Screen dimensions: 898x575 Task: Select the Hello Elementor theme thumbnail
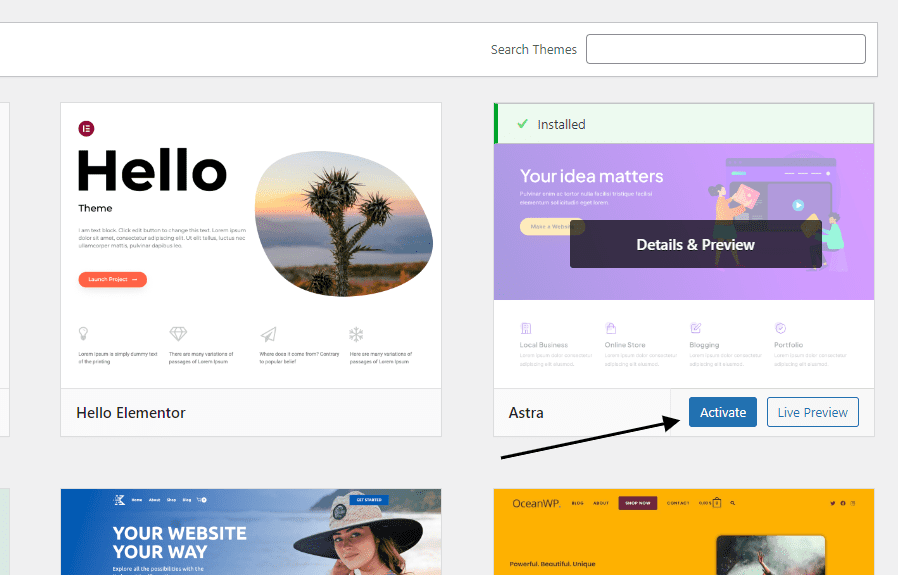pyautogui.click(x=251, y=246)
